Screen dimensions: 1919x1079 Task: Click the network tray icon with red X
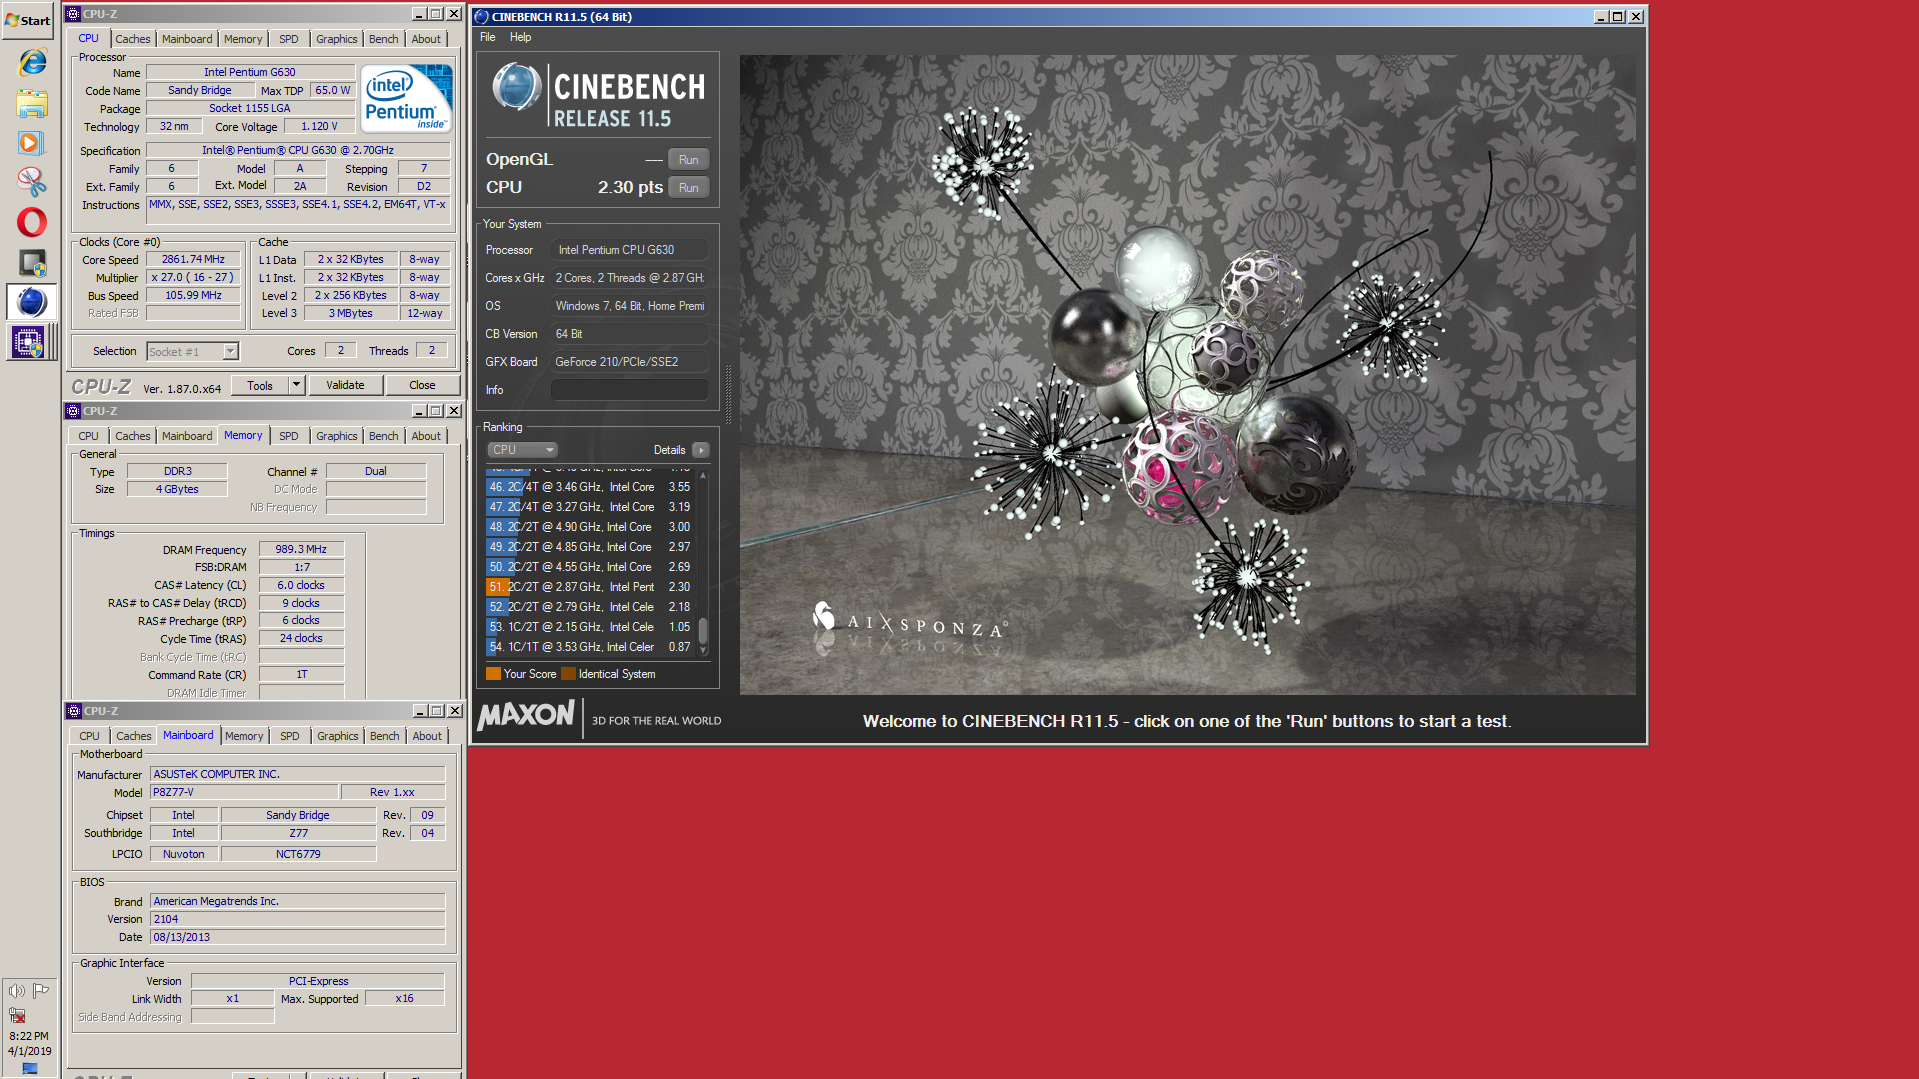pos(17,1015)
